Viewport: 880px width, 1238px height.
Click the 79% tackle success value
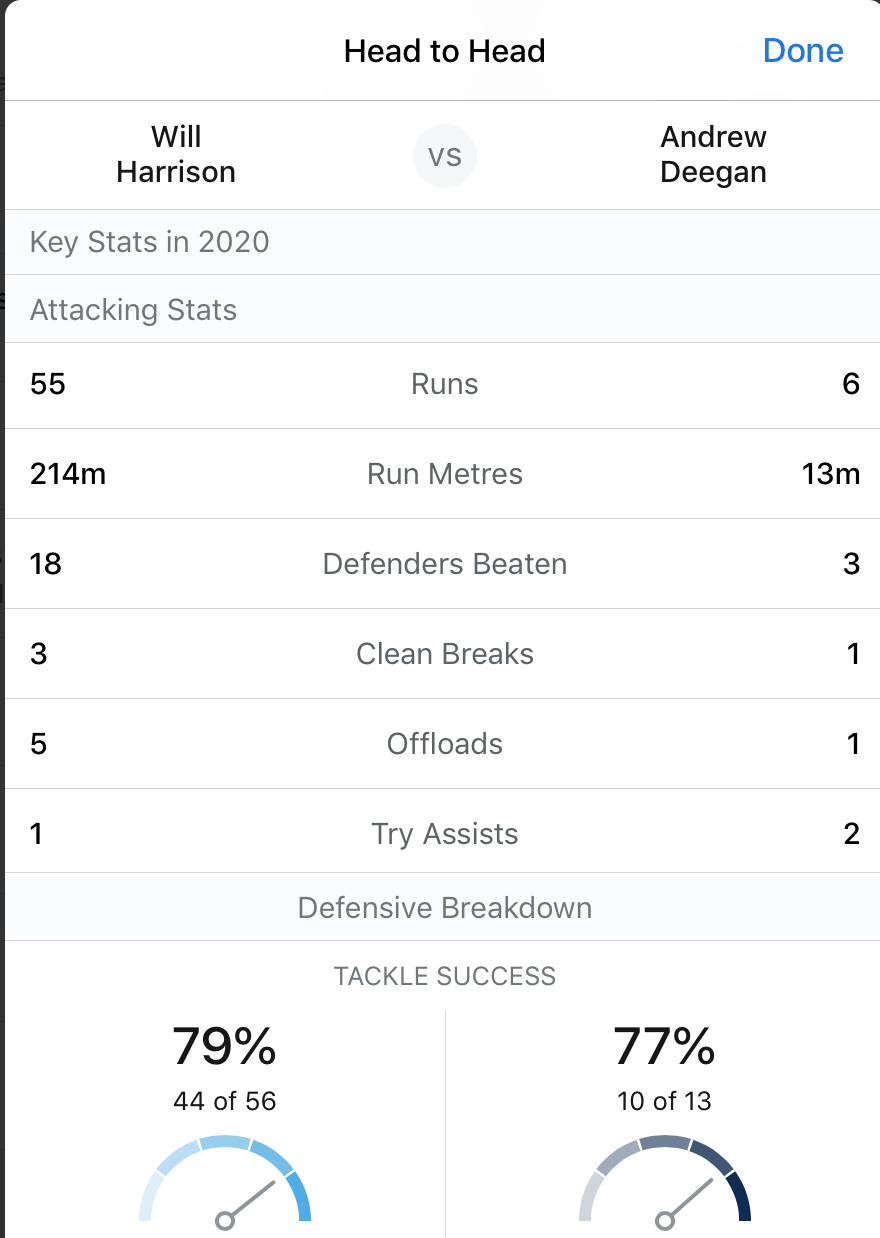(x=225, y=1046)
